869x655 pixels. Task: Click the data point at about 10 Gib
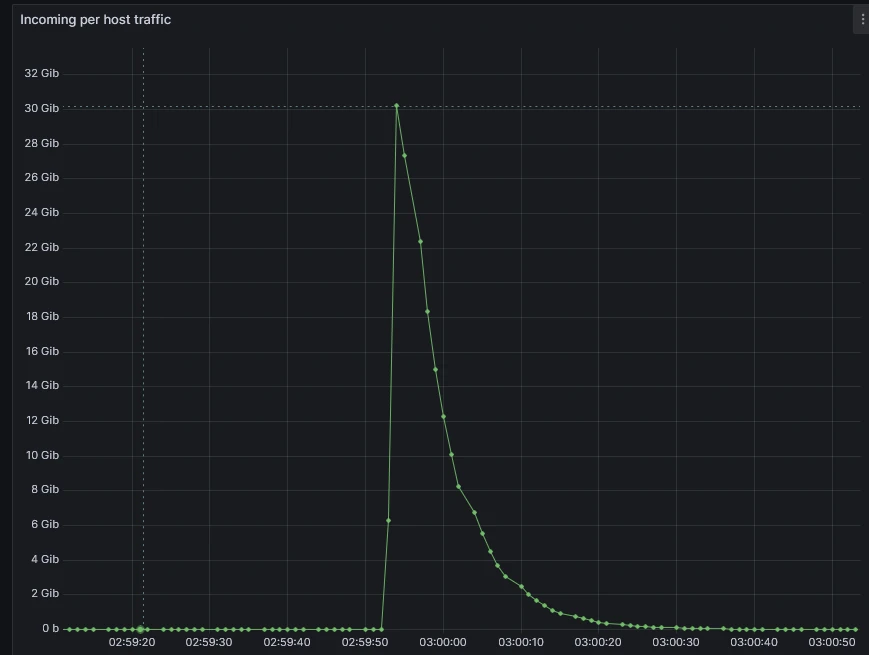(451, 455)
